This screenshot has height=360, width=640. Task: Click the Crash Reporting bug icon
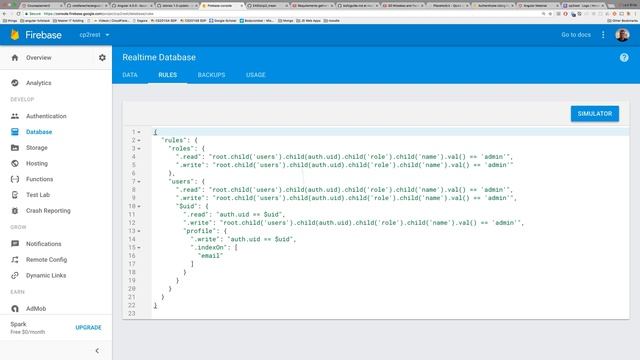pyautogui.click(x=15, y=211)
